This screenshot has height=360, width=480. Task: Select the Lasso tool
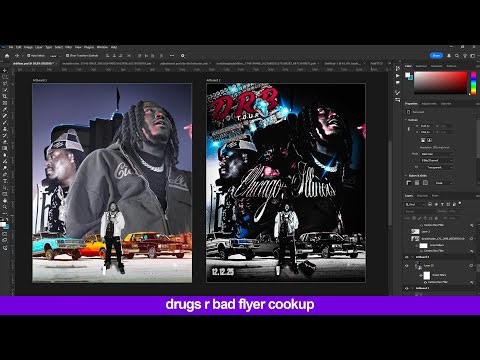[x=5, y=83]
